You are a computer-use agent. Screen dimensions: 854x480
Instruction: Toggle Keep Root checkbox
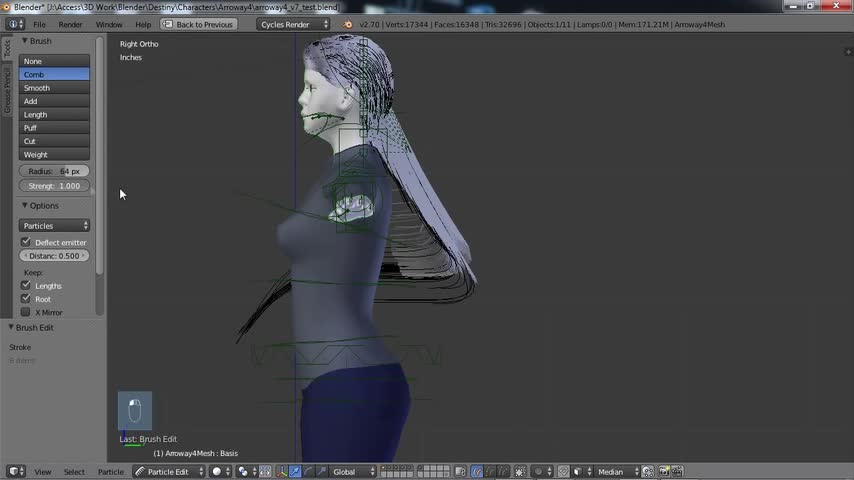click(x=26, y=299)
